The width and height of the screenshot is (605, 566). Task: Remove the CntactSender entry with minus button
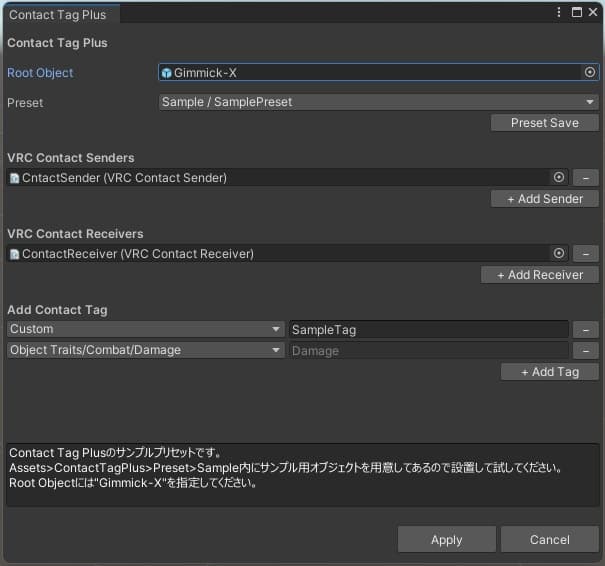(x=585, y=177)
